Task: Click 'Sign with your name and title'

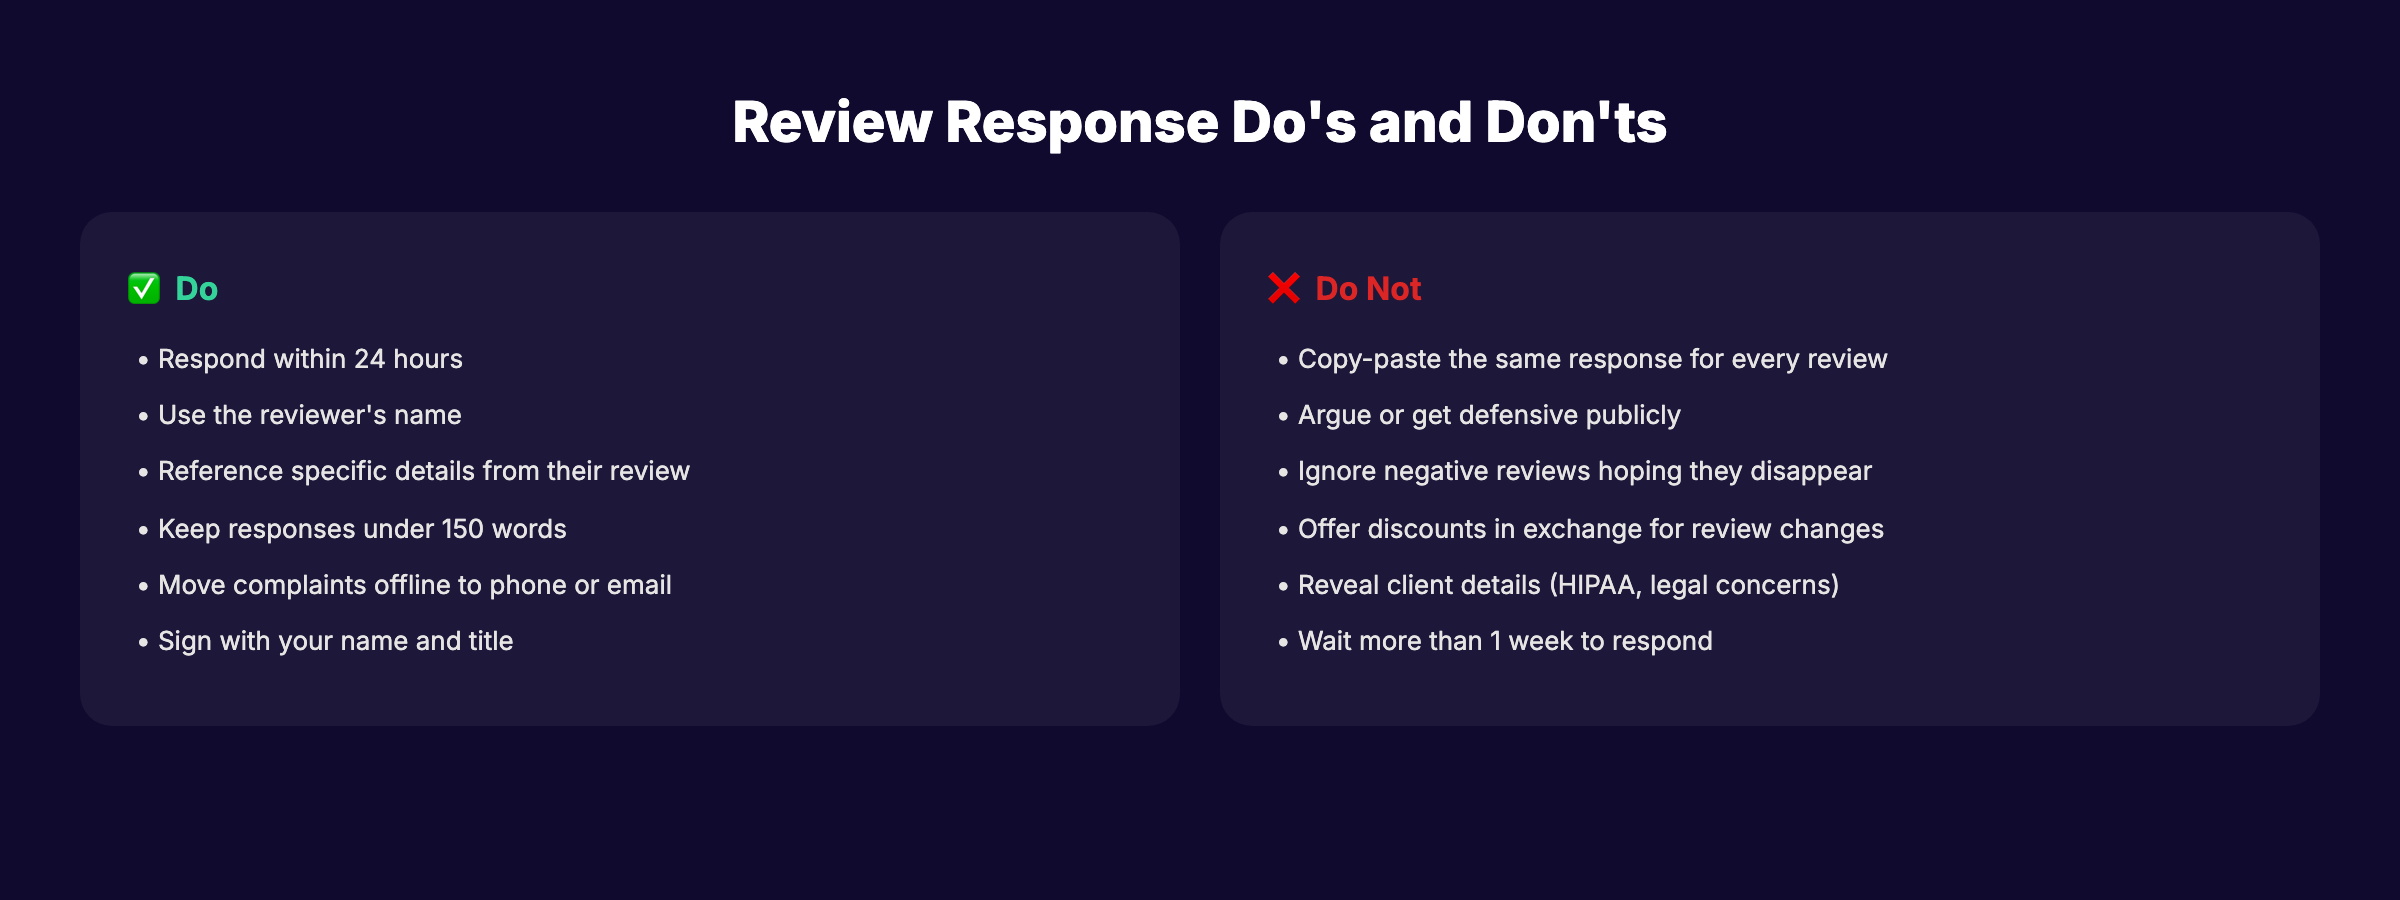Action: click(335, 641)
